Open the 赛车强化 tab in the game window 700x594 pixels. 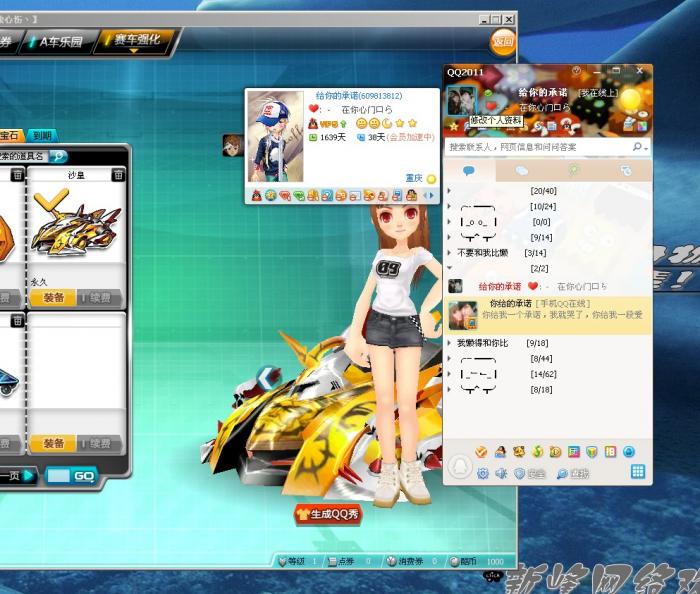click(x=135, y=41)
